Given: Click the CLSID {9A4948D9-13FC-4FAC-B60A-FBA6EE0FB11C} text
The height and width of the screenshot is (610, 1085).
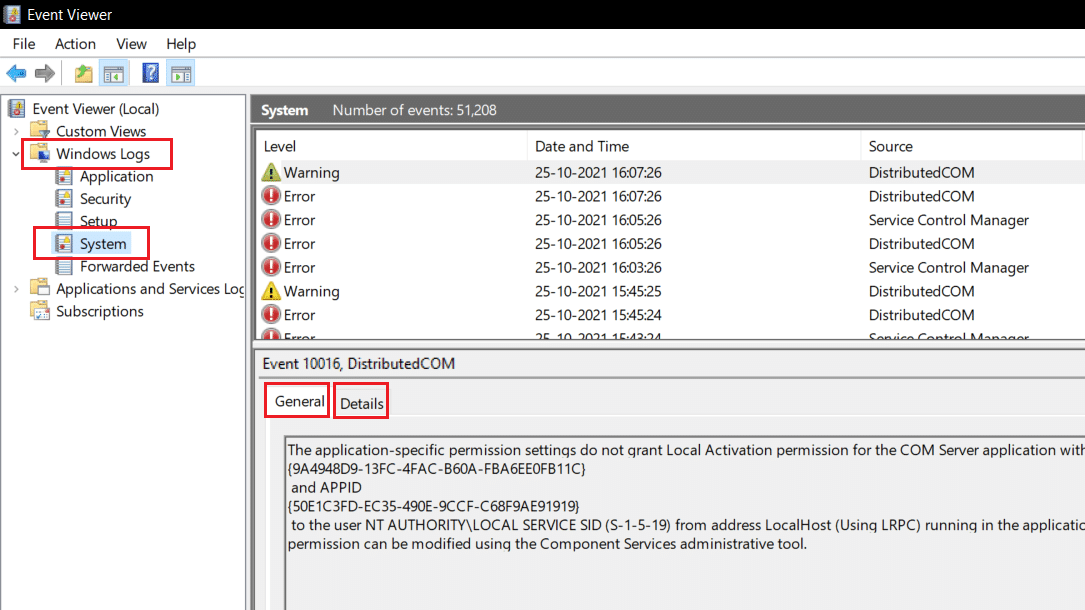Looking at the screenshot, I should (437, 468).
